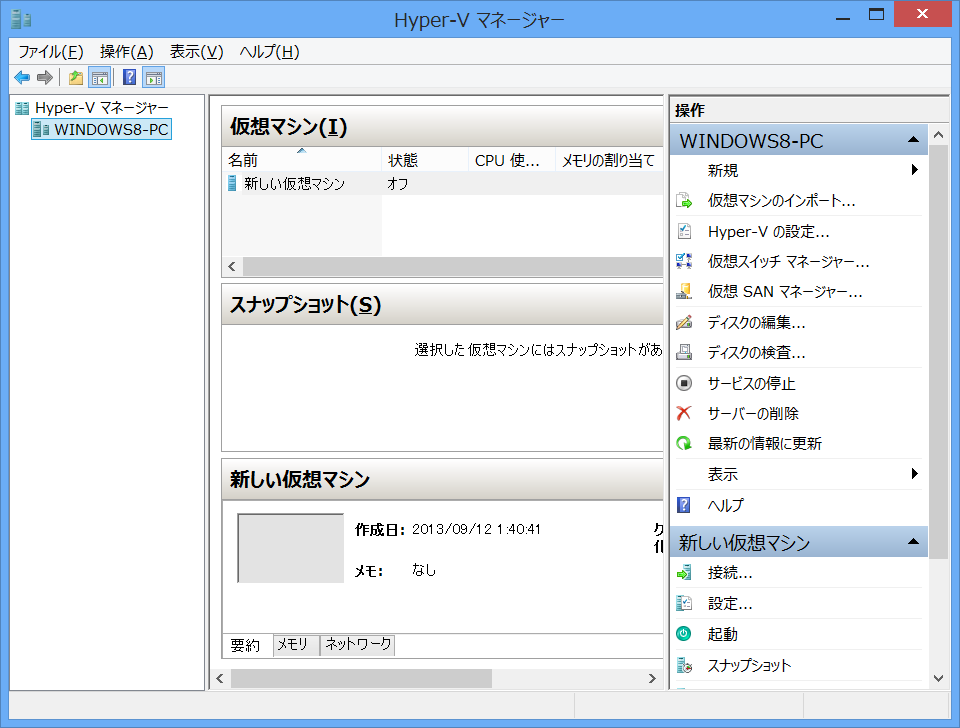
Task: Click 最新の情報に更新 action
Action: pyautogui.click(x=765, y=443)
